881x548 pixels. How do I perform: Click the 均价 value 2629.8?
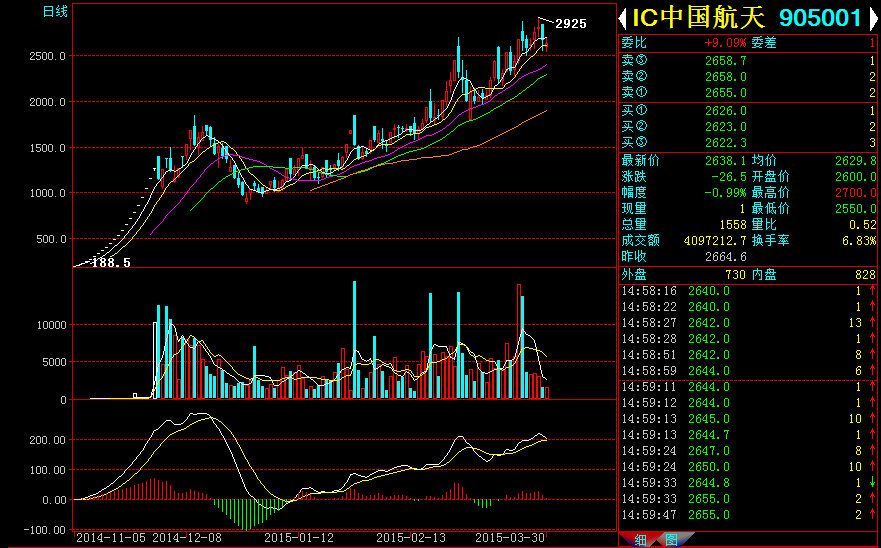pyautogui.click(x=856, y=161)
